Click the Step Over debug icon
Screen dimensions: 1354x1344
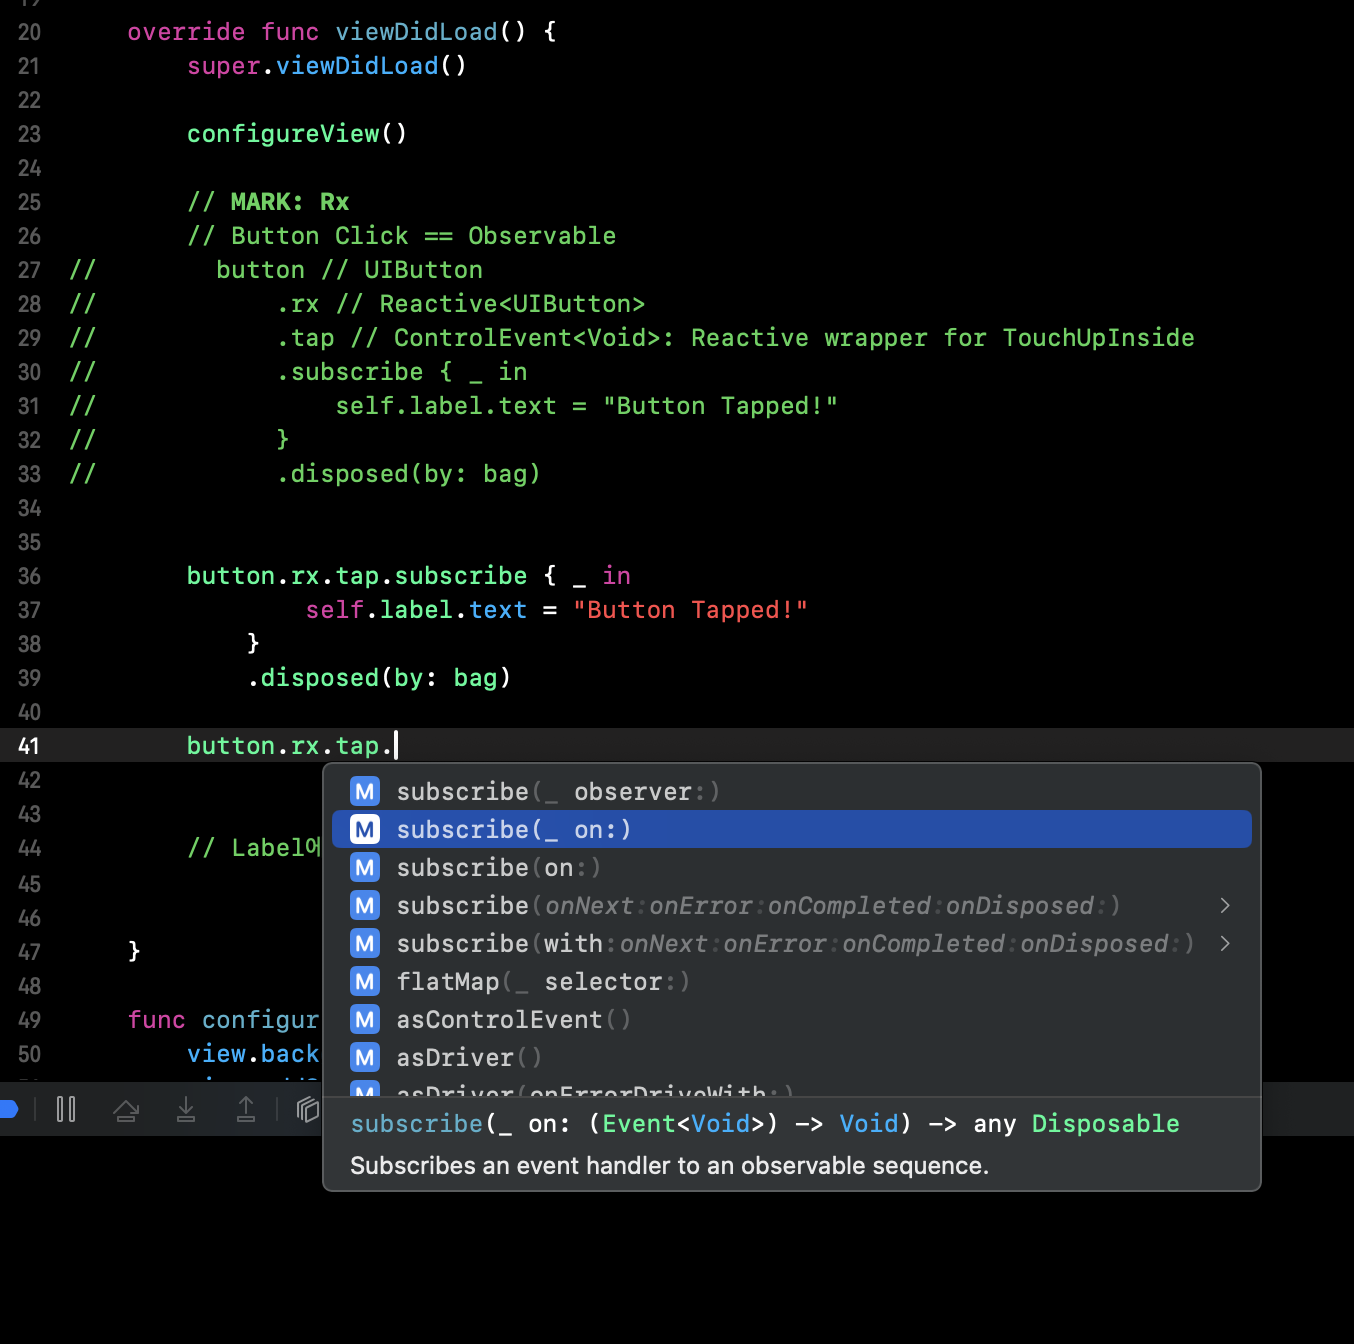click(126, 1109)
